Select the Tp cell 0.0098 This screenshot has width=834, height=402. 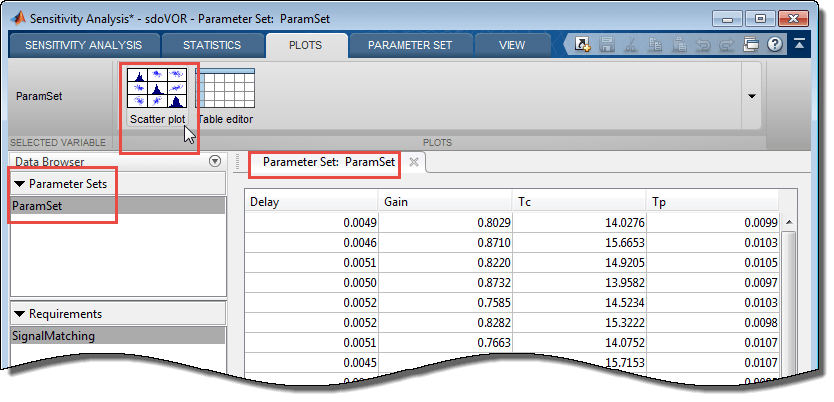tap(713, 323)
